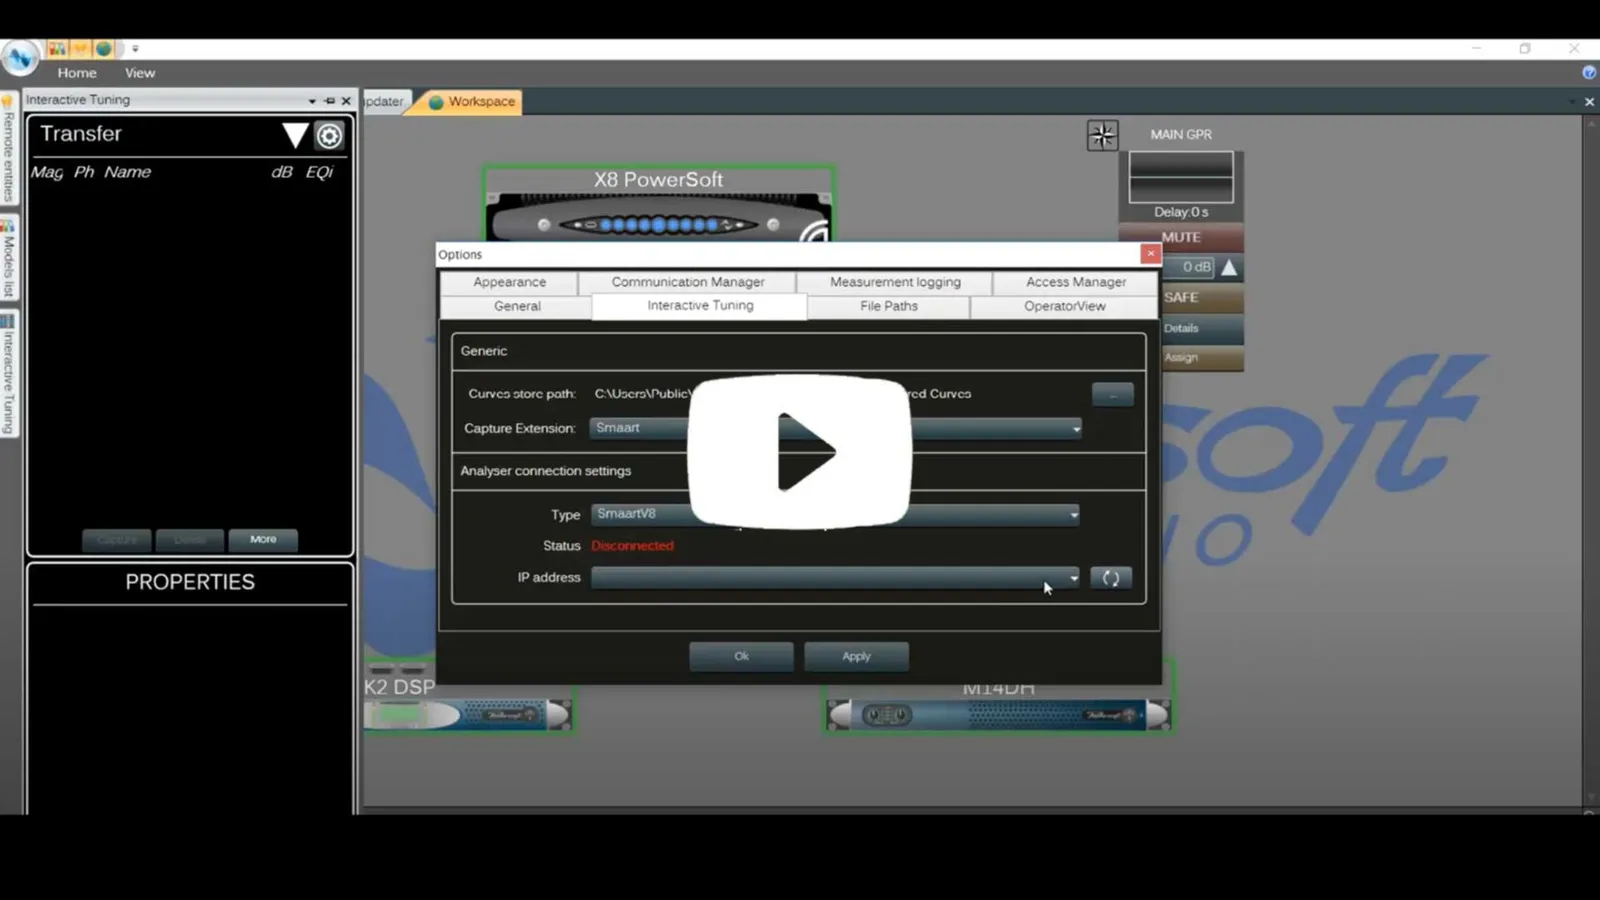Open the Capture Extension dropdown
Viewport: 1600px width, 900px height.
point(836,428)
